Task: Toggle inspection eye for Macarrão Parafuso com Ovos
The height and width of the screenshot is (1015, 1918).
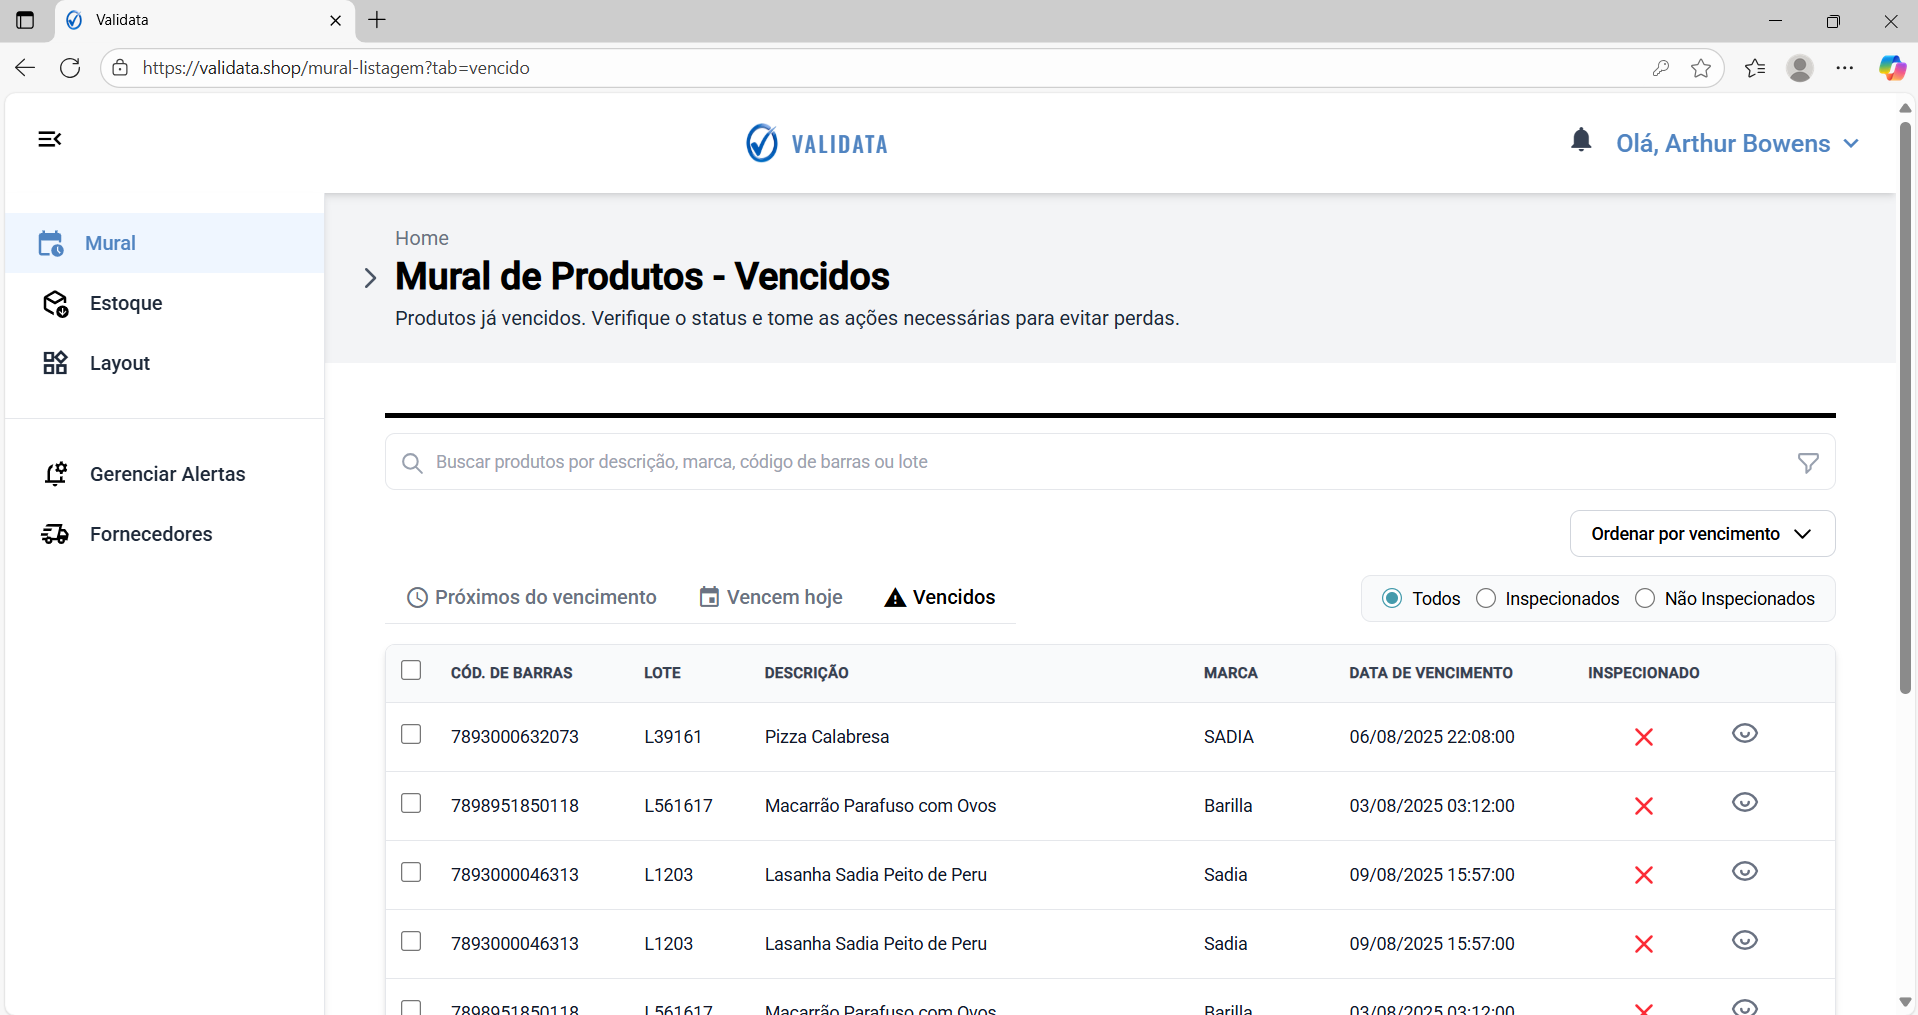Action: (x=1745, y=802)
